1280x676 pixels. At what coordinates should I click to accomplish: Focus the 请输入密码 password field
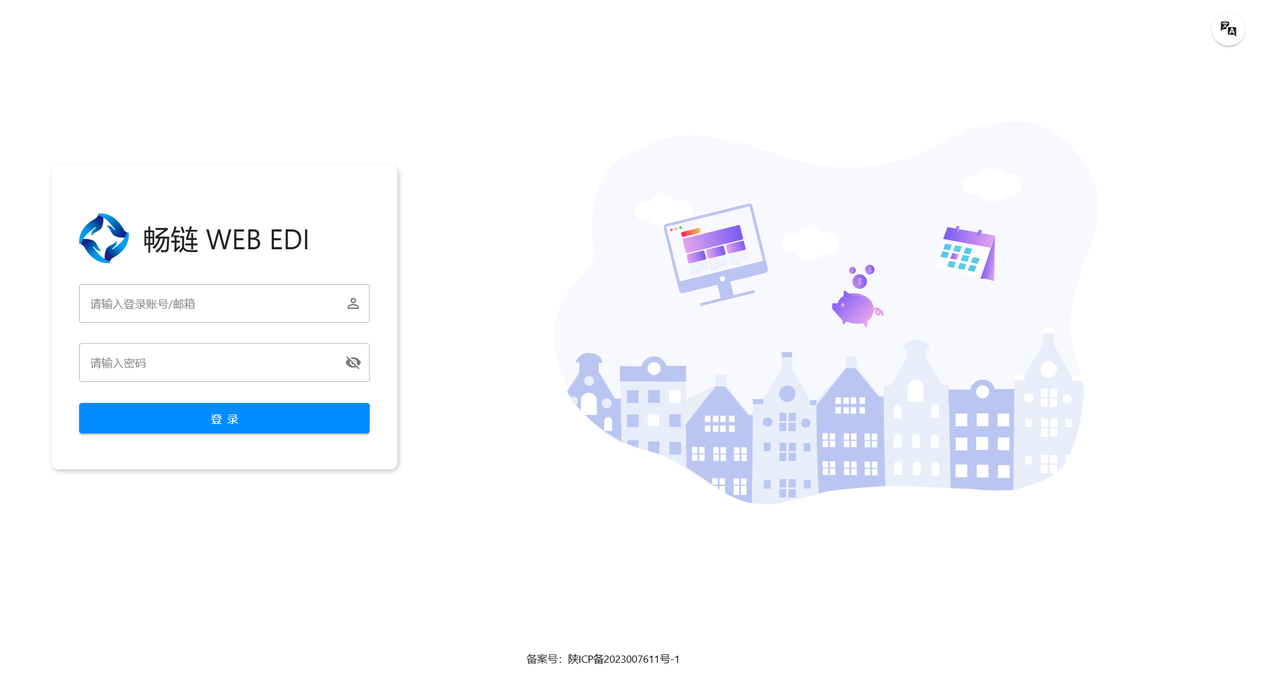point(224,362)
